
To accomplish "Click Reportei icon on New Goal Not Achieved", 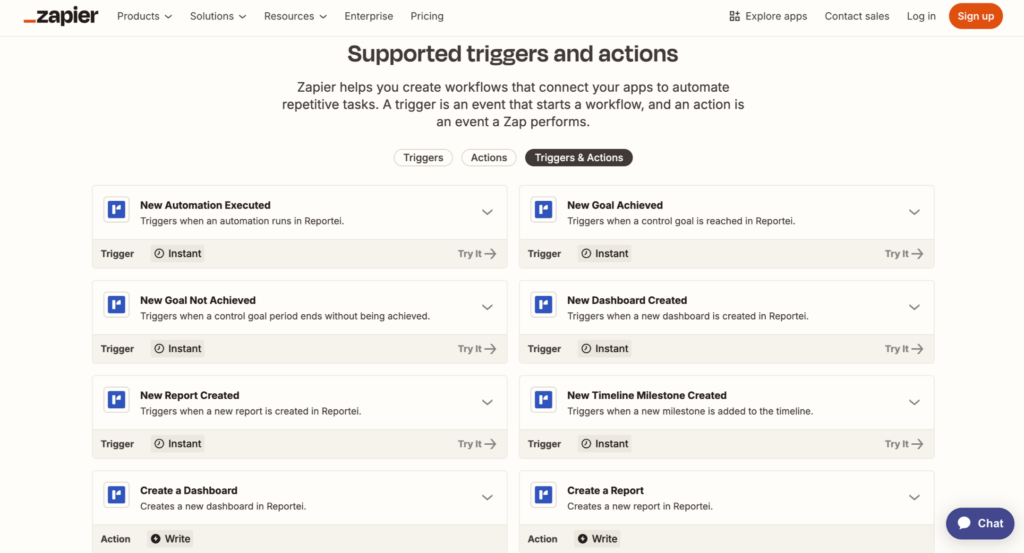I will pyautogui.click(x=117, y=305).
